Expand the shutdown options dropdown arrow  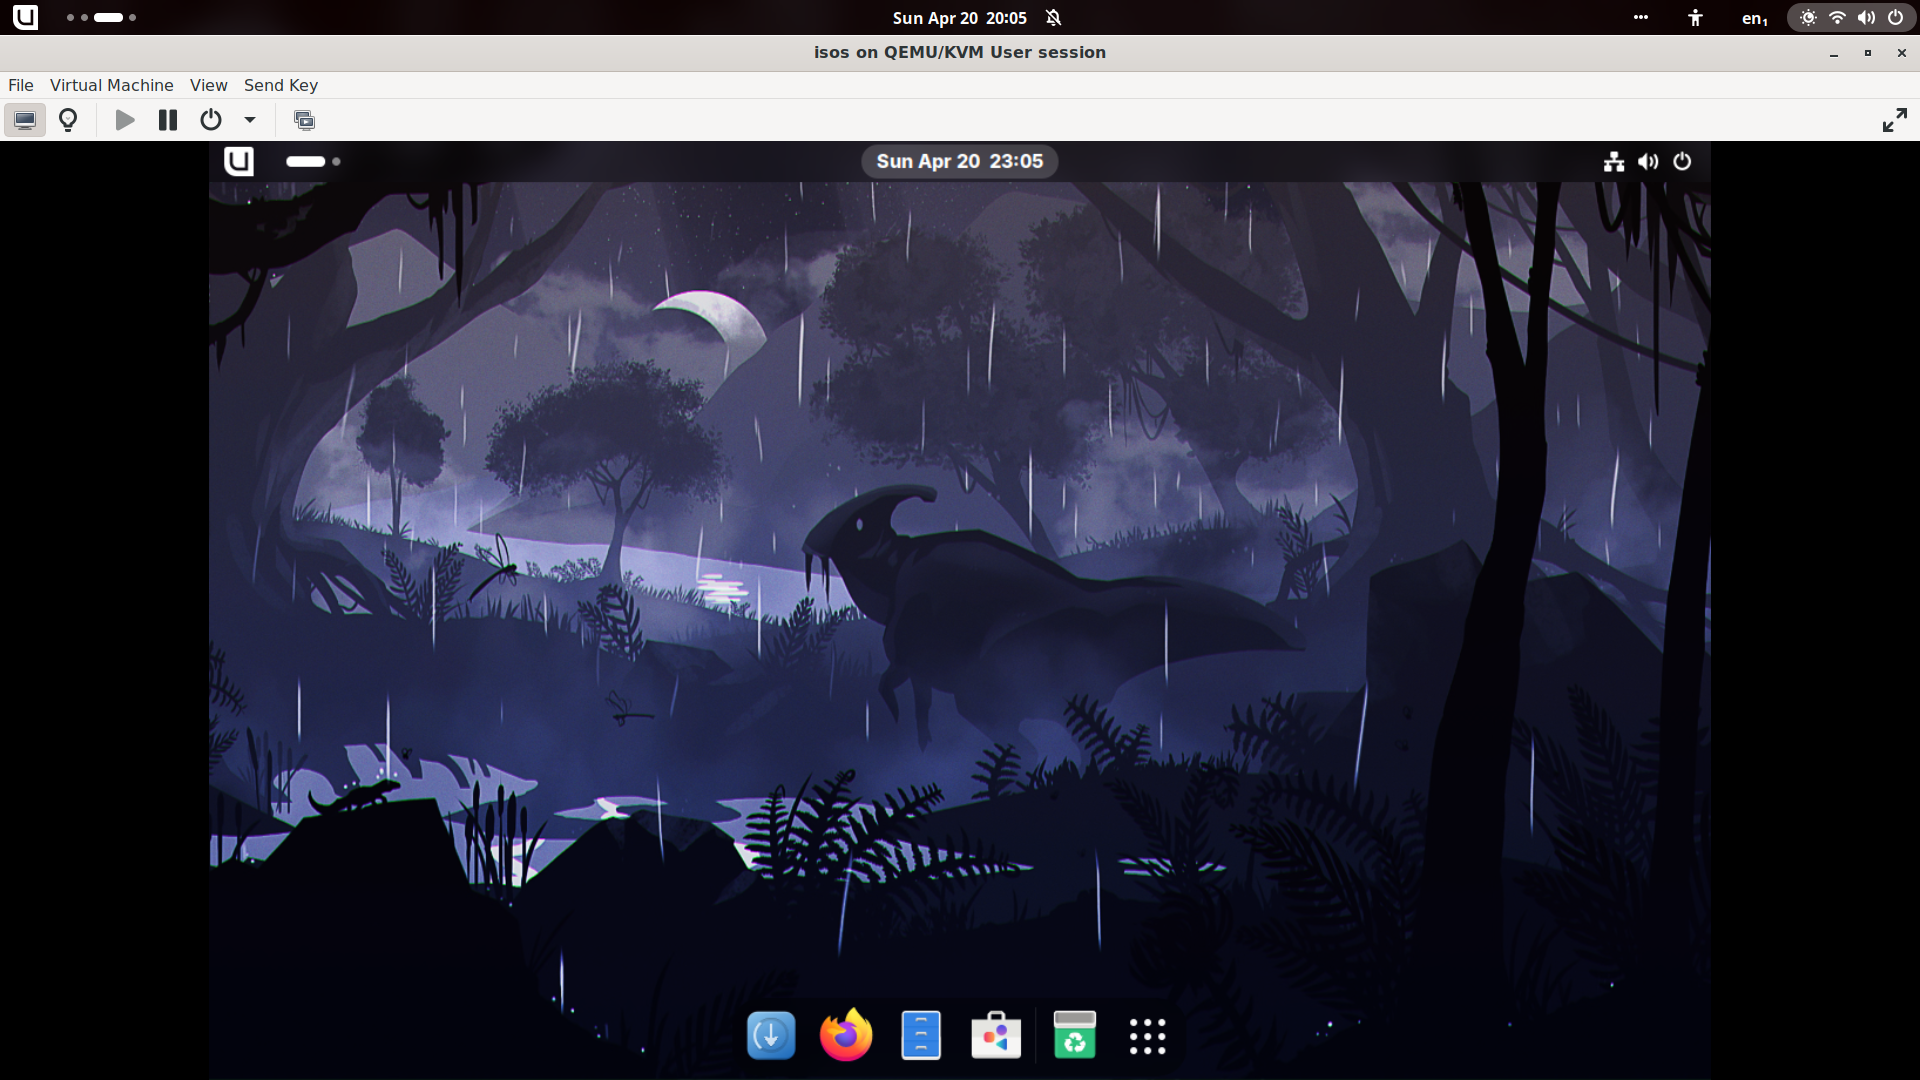tap(250, 120)
